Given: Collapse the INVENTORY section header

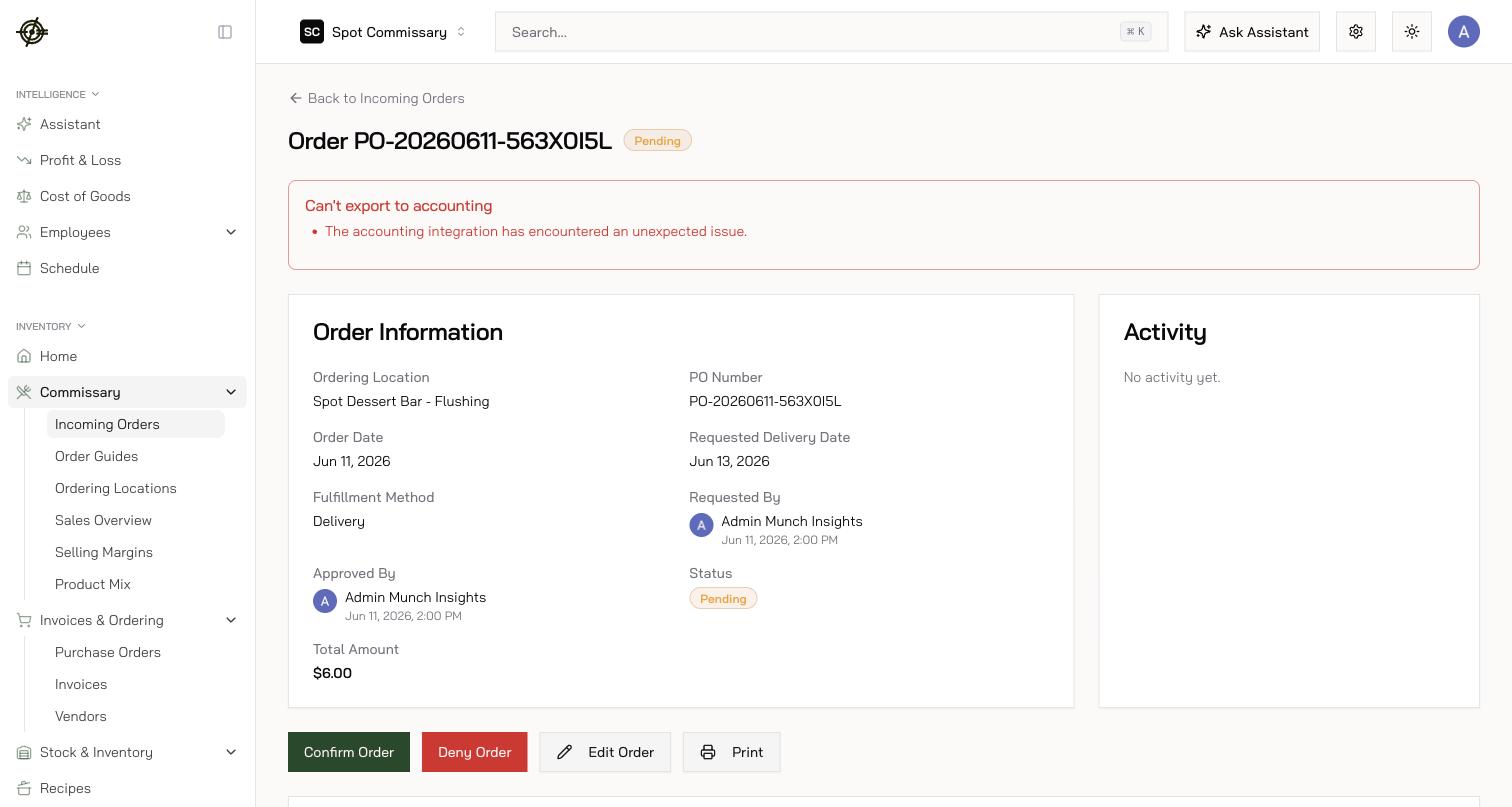Looking at the screenshot, I should click(50, 326).
